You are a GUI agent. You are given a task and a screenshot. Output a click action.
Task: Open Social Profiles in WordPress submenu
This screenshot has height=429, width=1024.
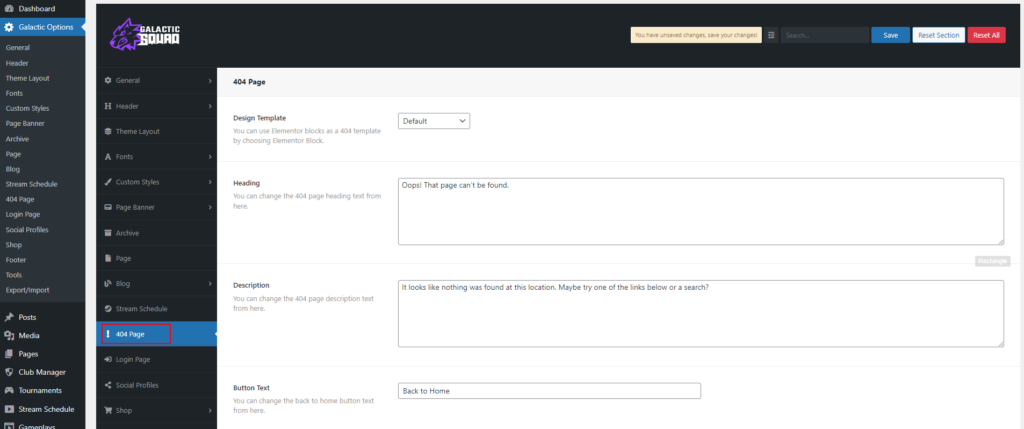[27, 230]
